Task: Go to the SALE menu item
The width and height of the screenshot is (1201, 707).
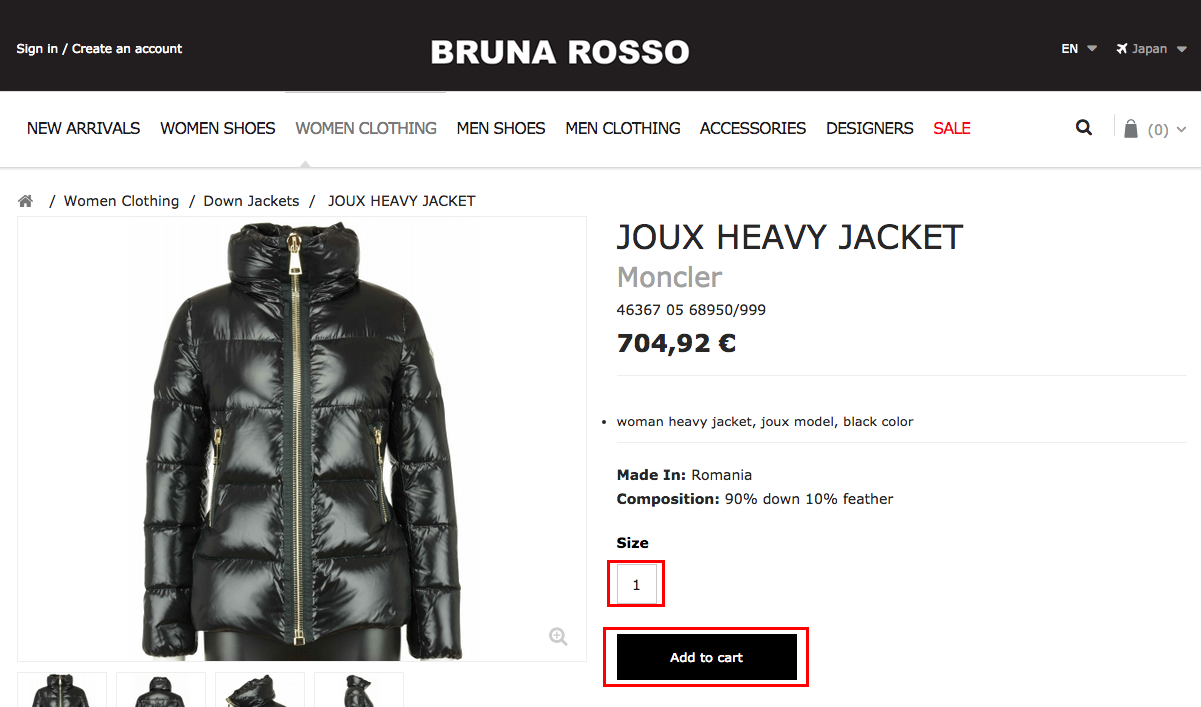Action: [952, 128]
